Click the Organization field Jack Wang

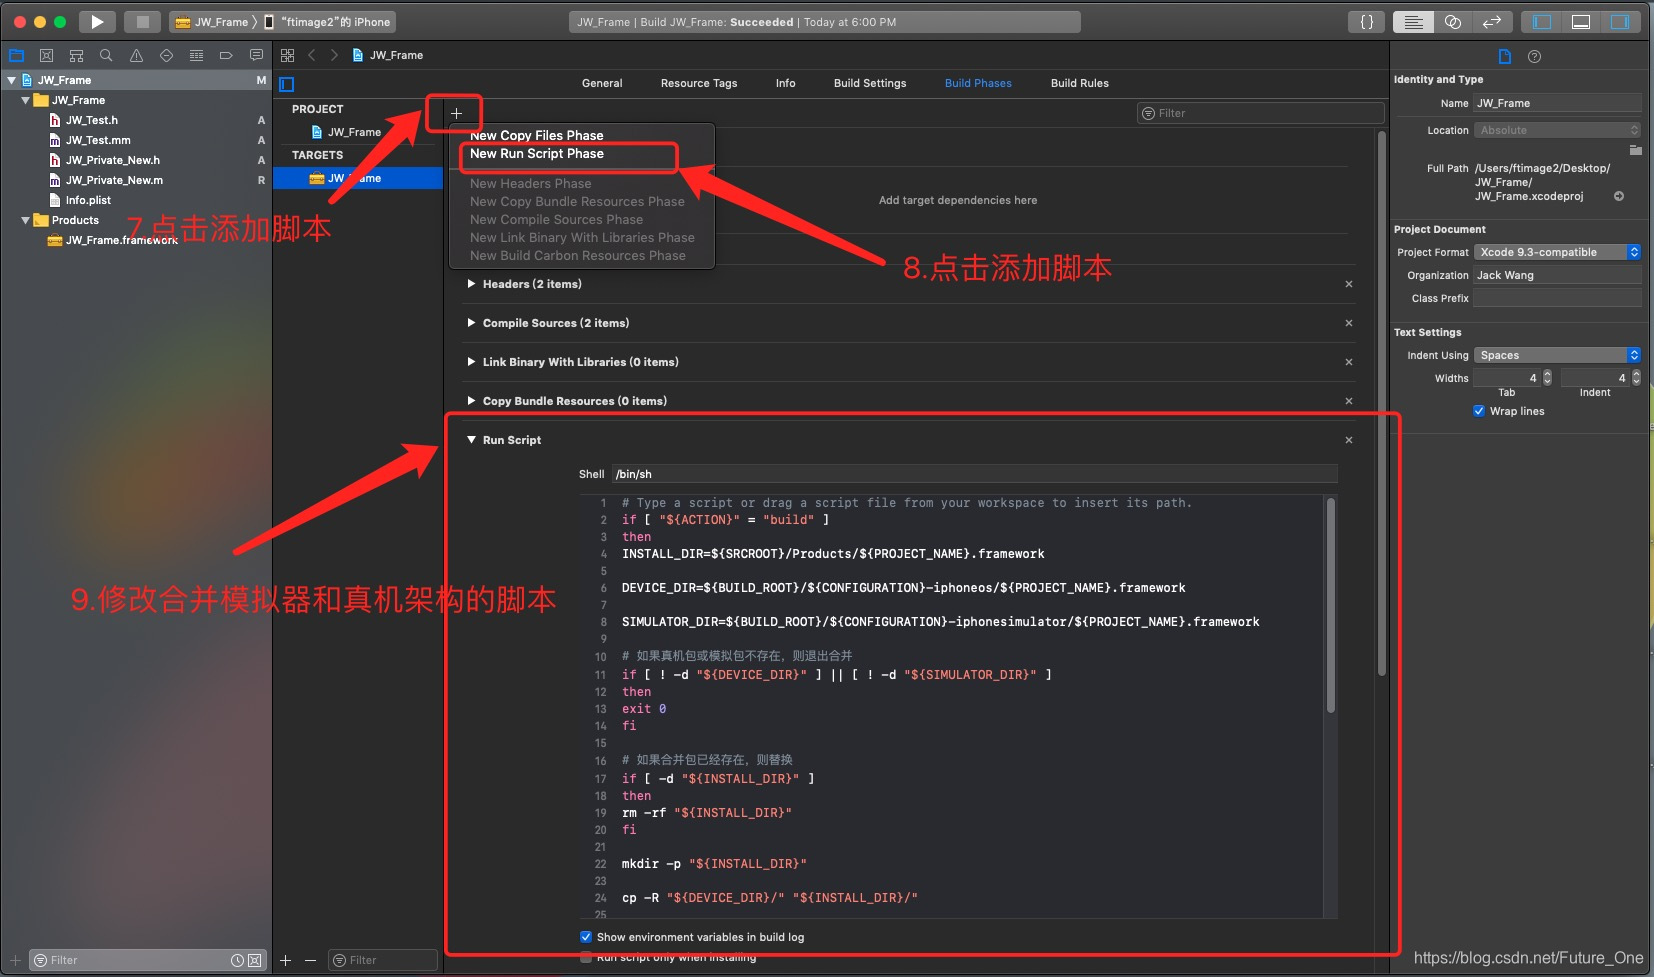[1557, 275]
